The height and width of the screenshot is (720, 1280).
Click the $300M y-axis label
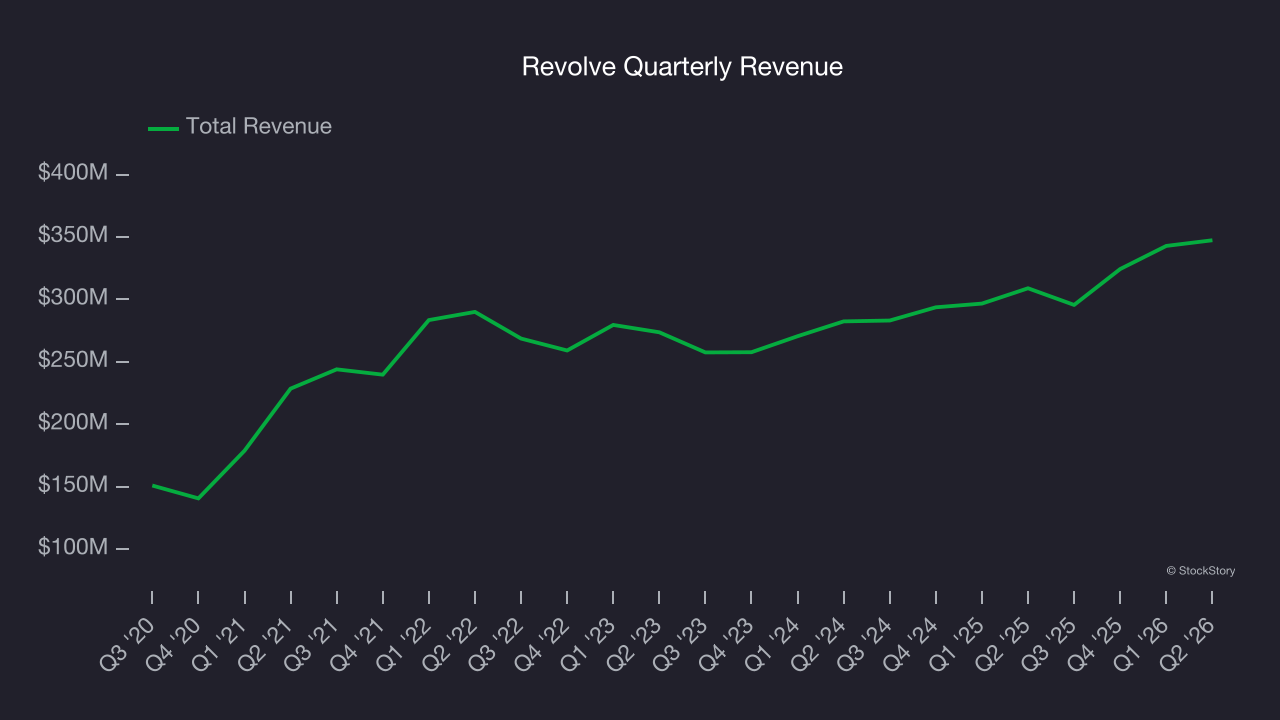tap(73, 298)
